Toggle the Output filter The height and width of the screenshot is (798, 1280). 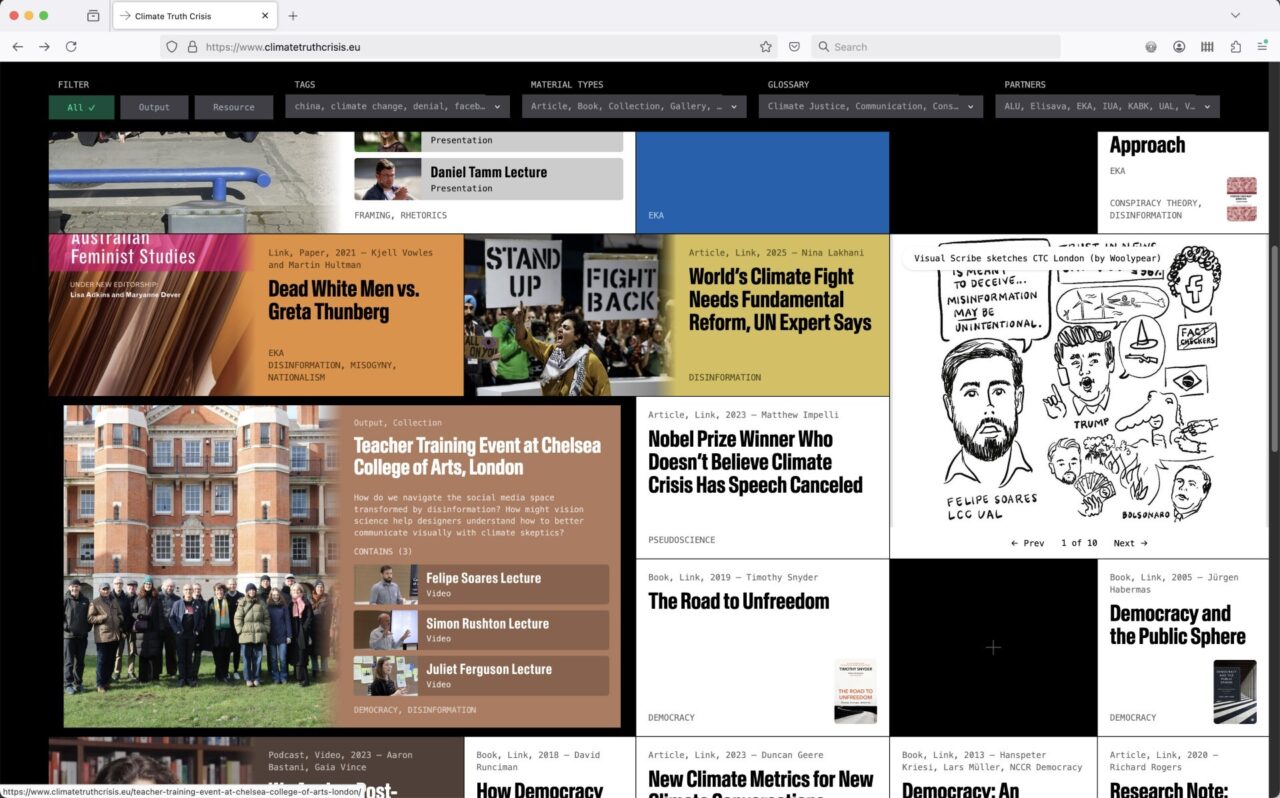(x=154, y=107)
